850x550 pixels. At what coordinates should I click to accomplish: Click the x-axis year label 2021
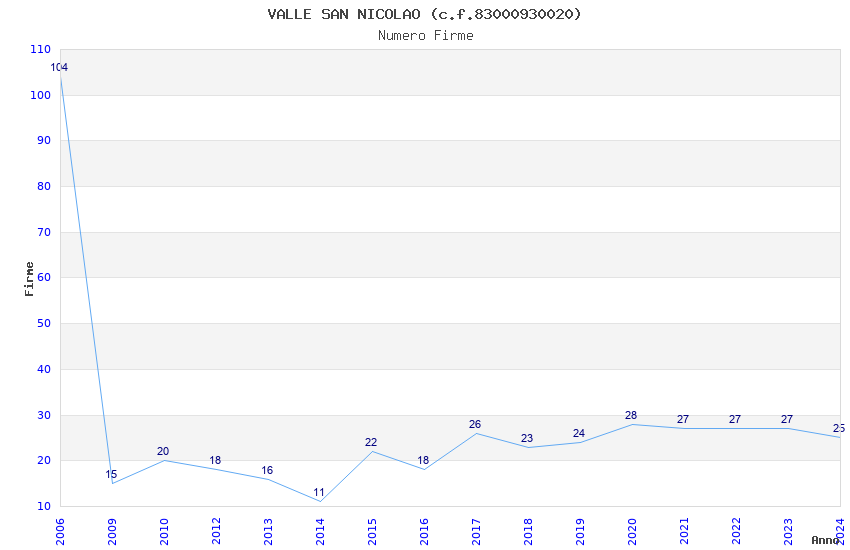click(684, 532)
